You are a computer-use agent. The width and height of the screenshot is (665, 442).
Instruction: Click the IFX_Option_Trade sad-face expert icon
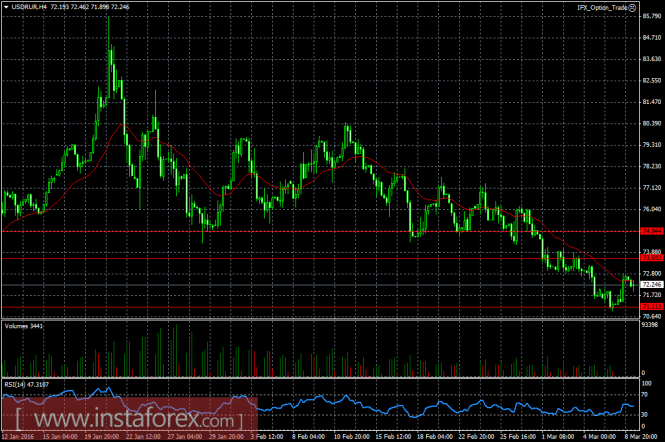(632, 8)
